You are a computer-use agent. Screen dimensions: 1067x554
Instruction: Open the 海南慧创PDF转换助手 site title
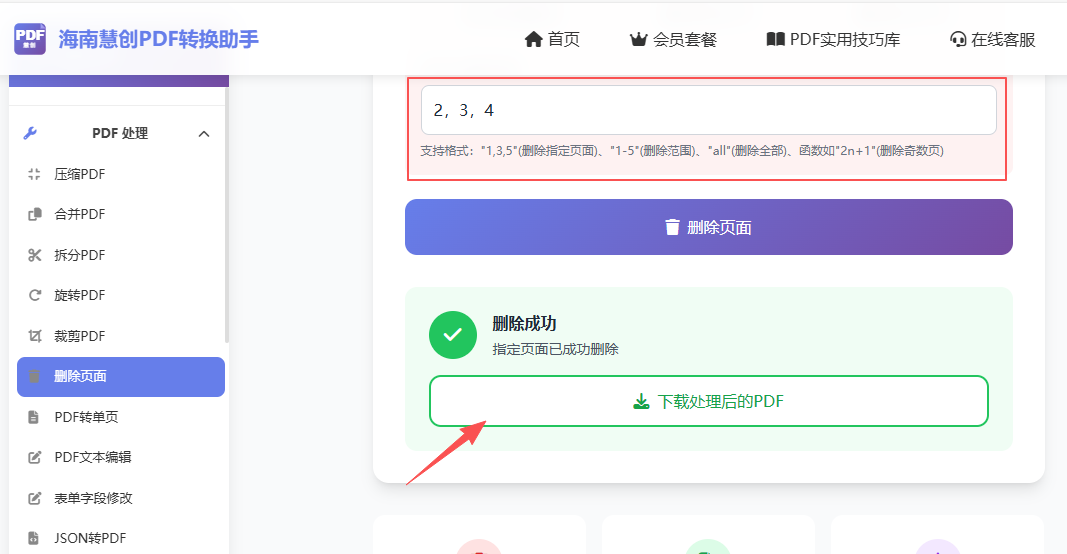tap(158, 39)
